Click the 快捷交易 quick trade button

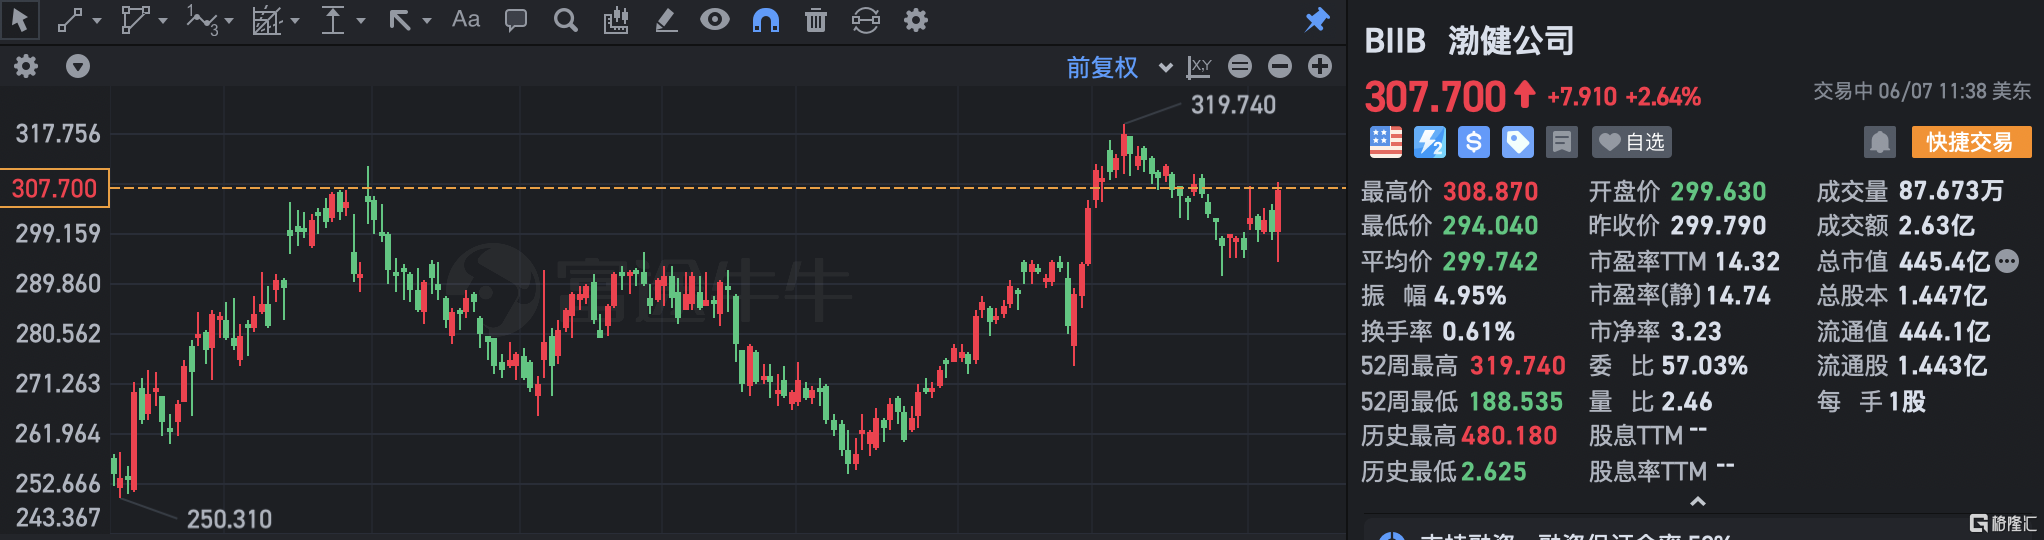(1970, 142)
